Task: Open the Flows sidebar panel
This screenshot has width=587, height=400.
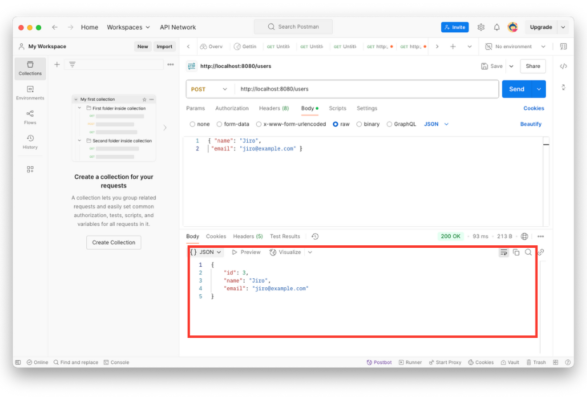Action: tap(30, 117)
